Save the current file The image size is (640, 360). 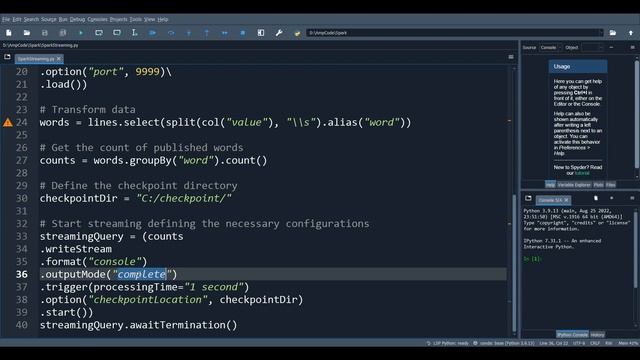45,33
